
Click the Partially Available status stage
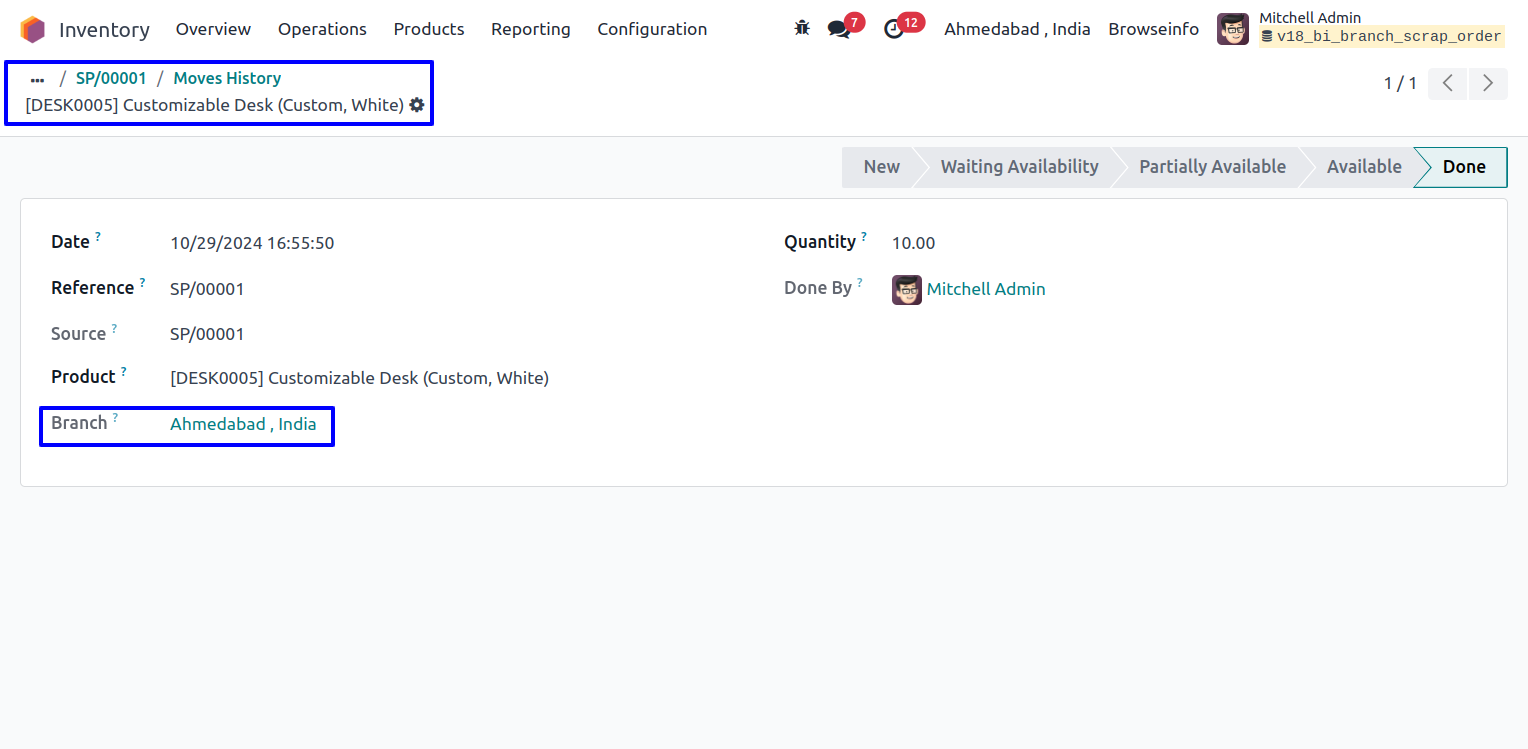(x=1212, y=167)
